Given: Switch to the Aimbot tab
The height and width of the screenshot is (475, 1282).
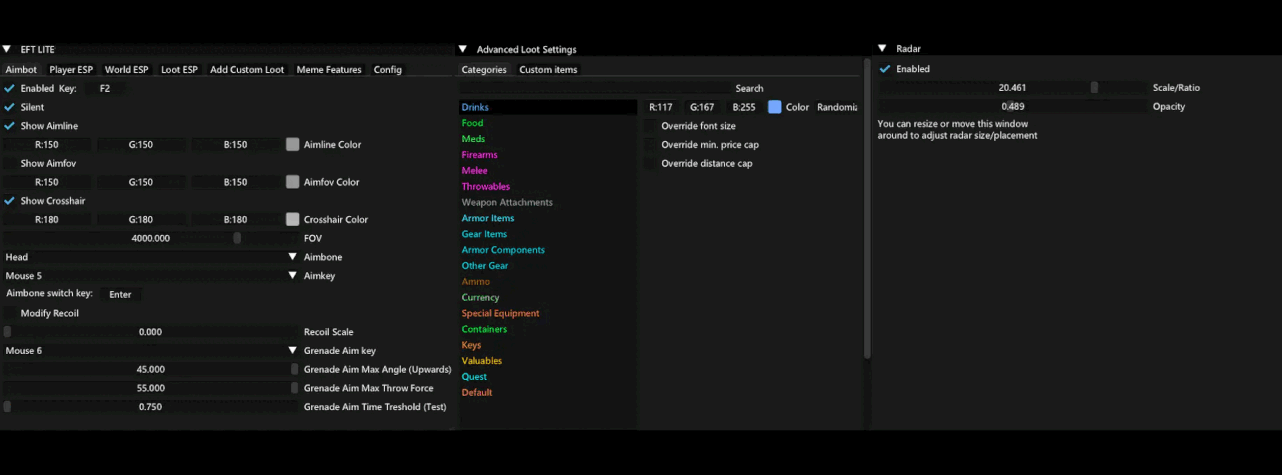Looking at the screenshot, I should pos(21,70).
